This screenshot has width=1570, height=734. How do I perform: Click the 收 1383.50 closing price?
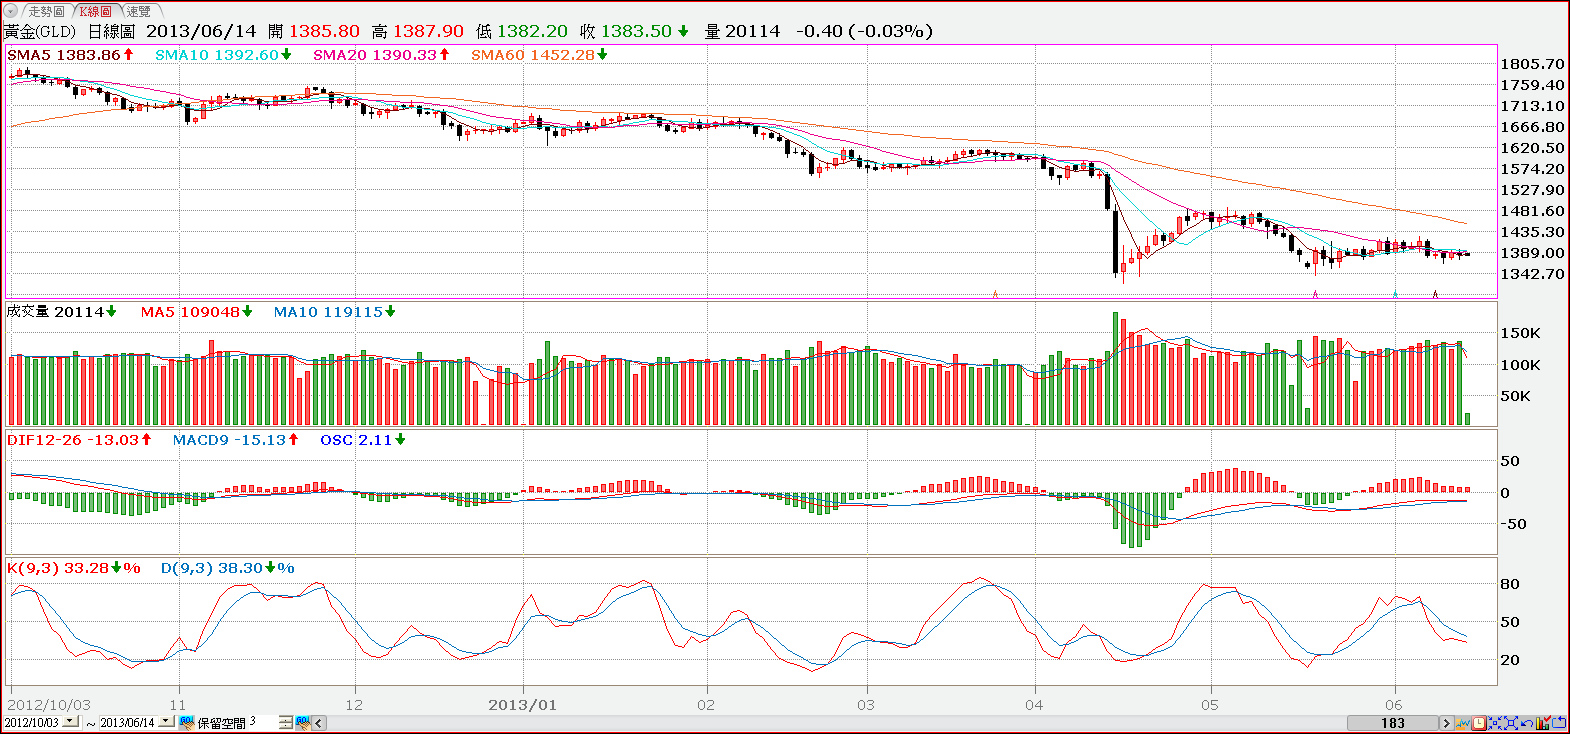point(635,32)
